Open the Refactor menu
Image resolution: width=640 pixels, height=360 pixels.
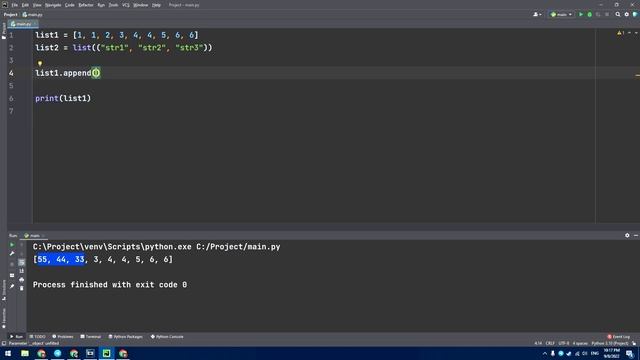(86, 5)
